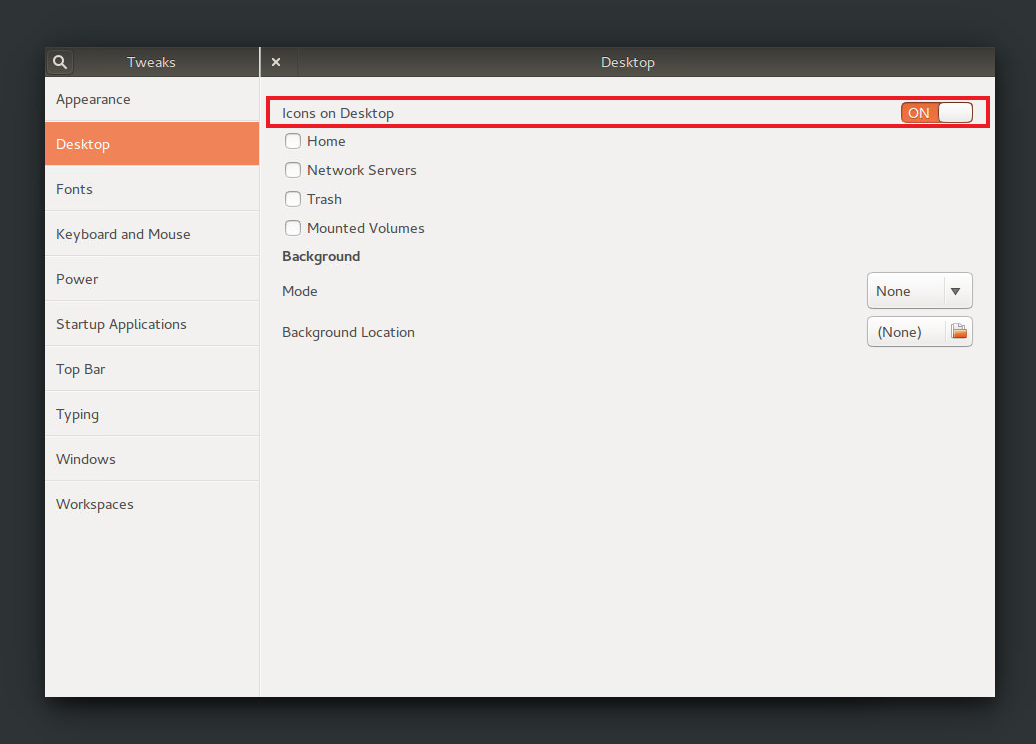Open the Workspaces section
1036x744 pixels.
[152, 503]
